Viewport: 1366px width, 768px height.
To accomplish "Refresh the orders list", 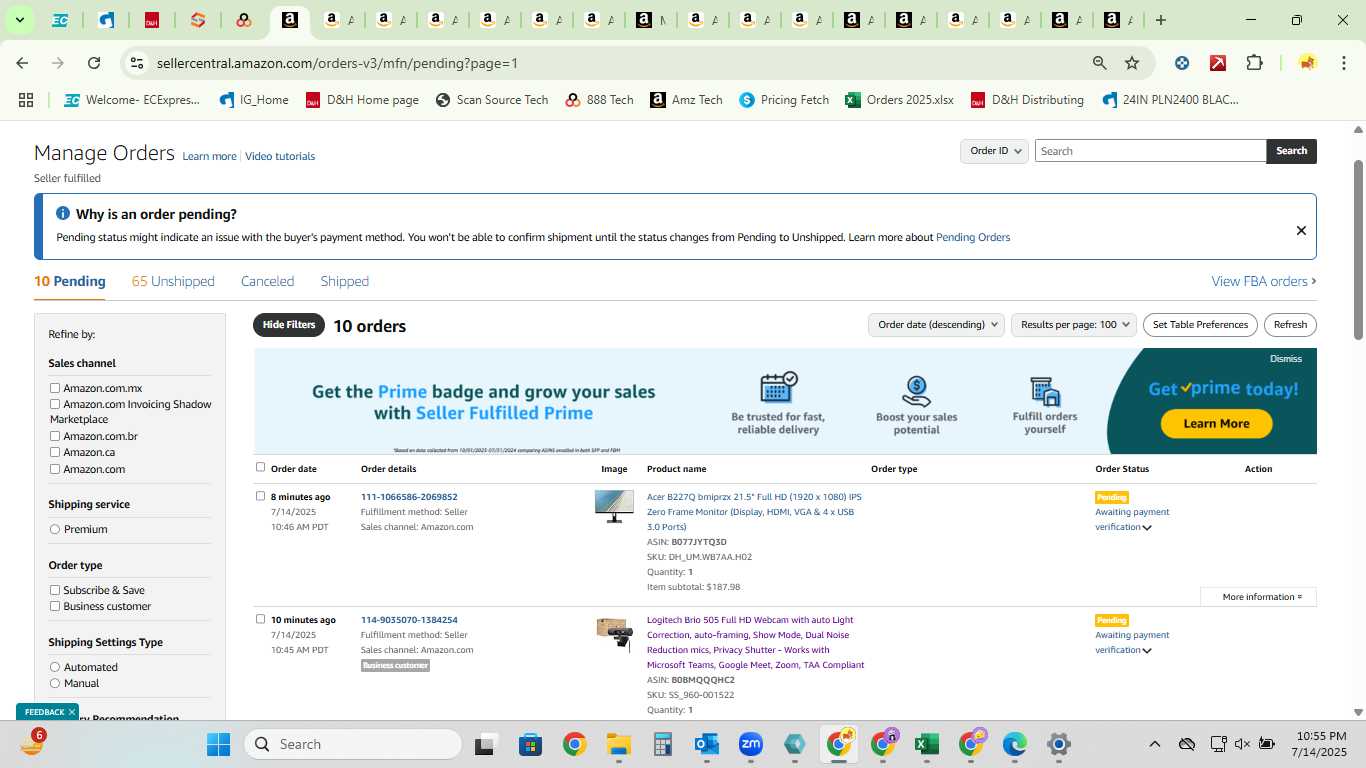I will pyautogui.click(x=1290, y=325).
